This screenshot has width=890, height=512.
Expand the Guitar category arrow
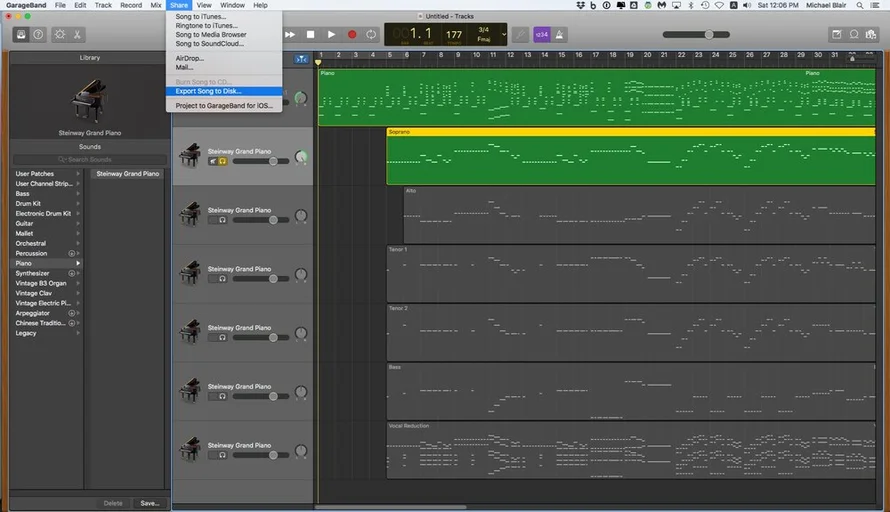(78, 224)
